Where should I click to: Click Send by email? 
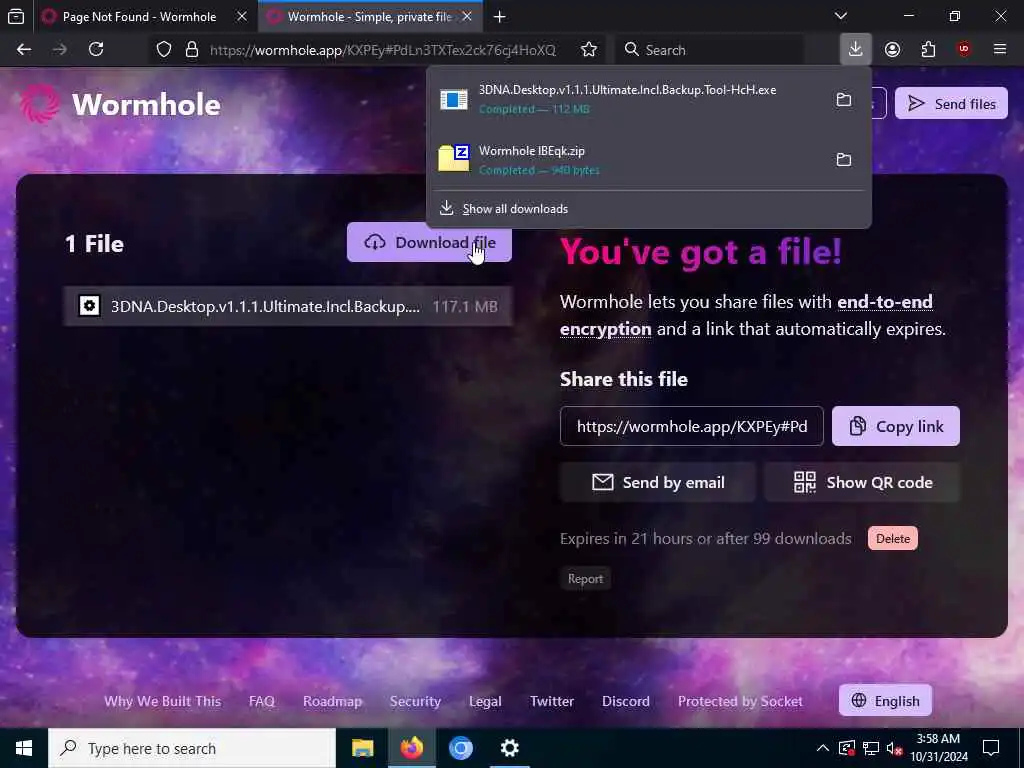658,482
